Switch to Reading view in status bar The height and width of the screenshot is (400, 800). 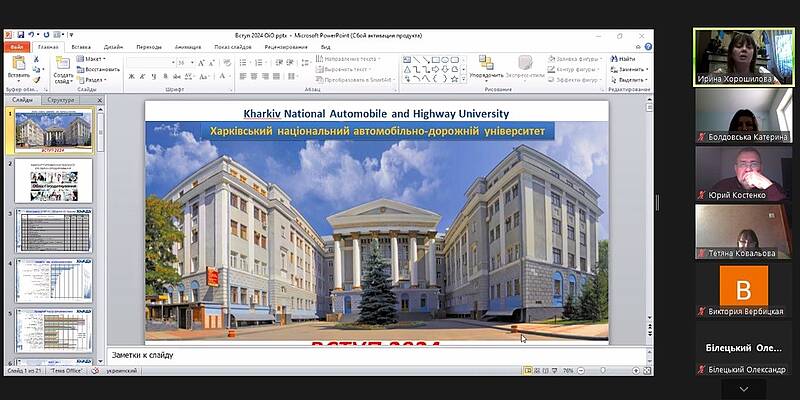click(546, 370)
